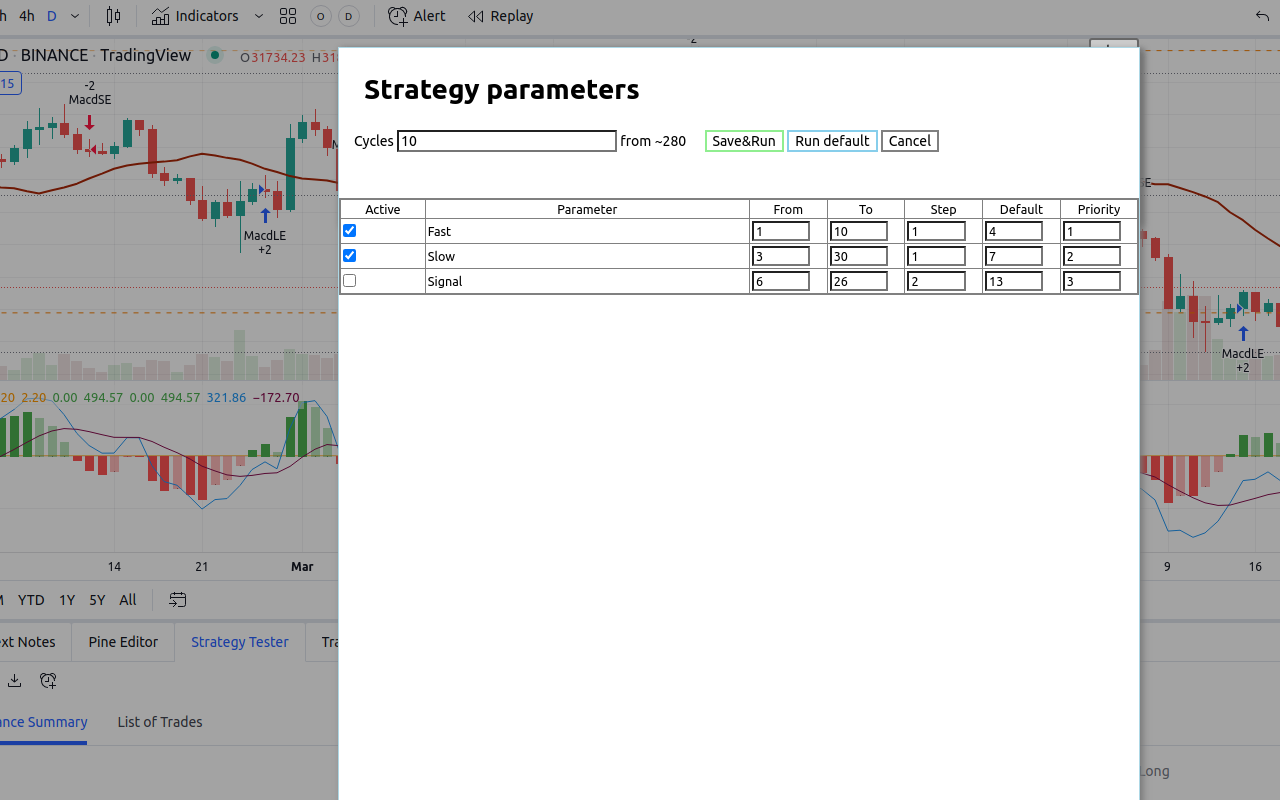Export data with the download icon
Viewport: 1280px width, 800px height.
[13, 680]
